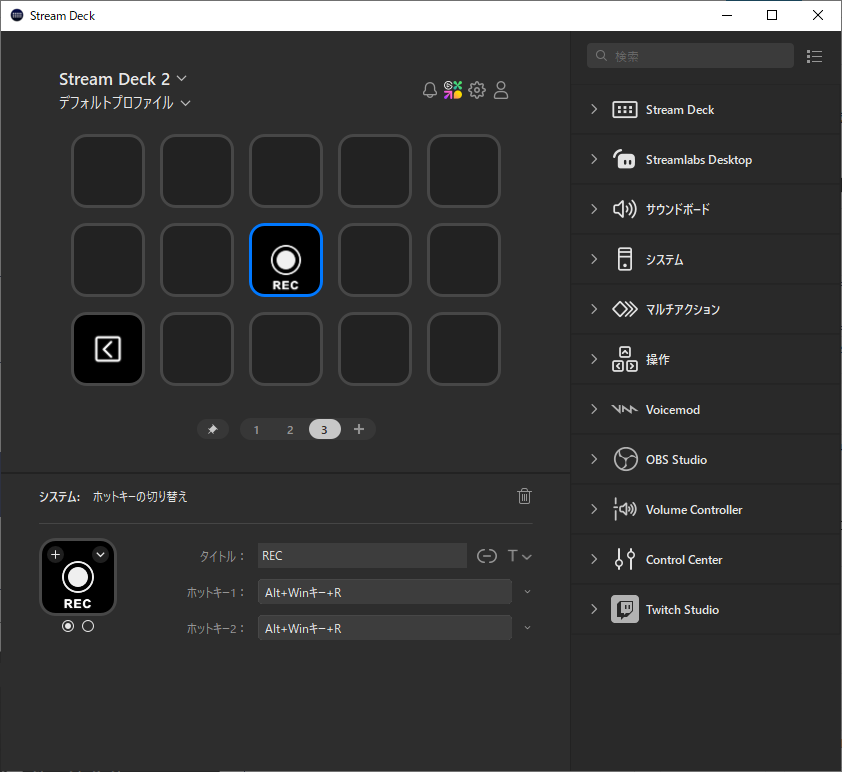
Task: Select page 3 tab
Action: 324,429
